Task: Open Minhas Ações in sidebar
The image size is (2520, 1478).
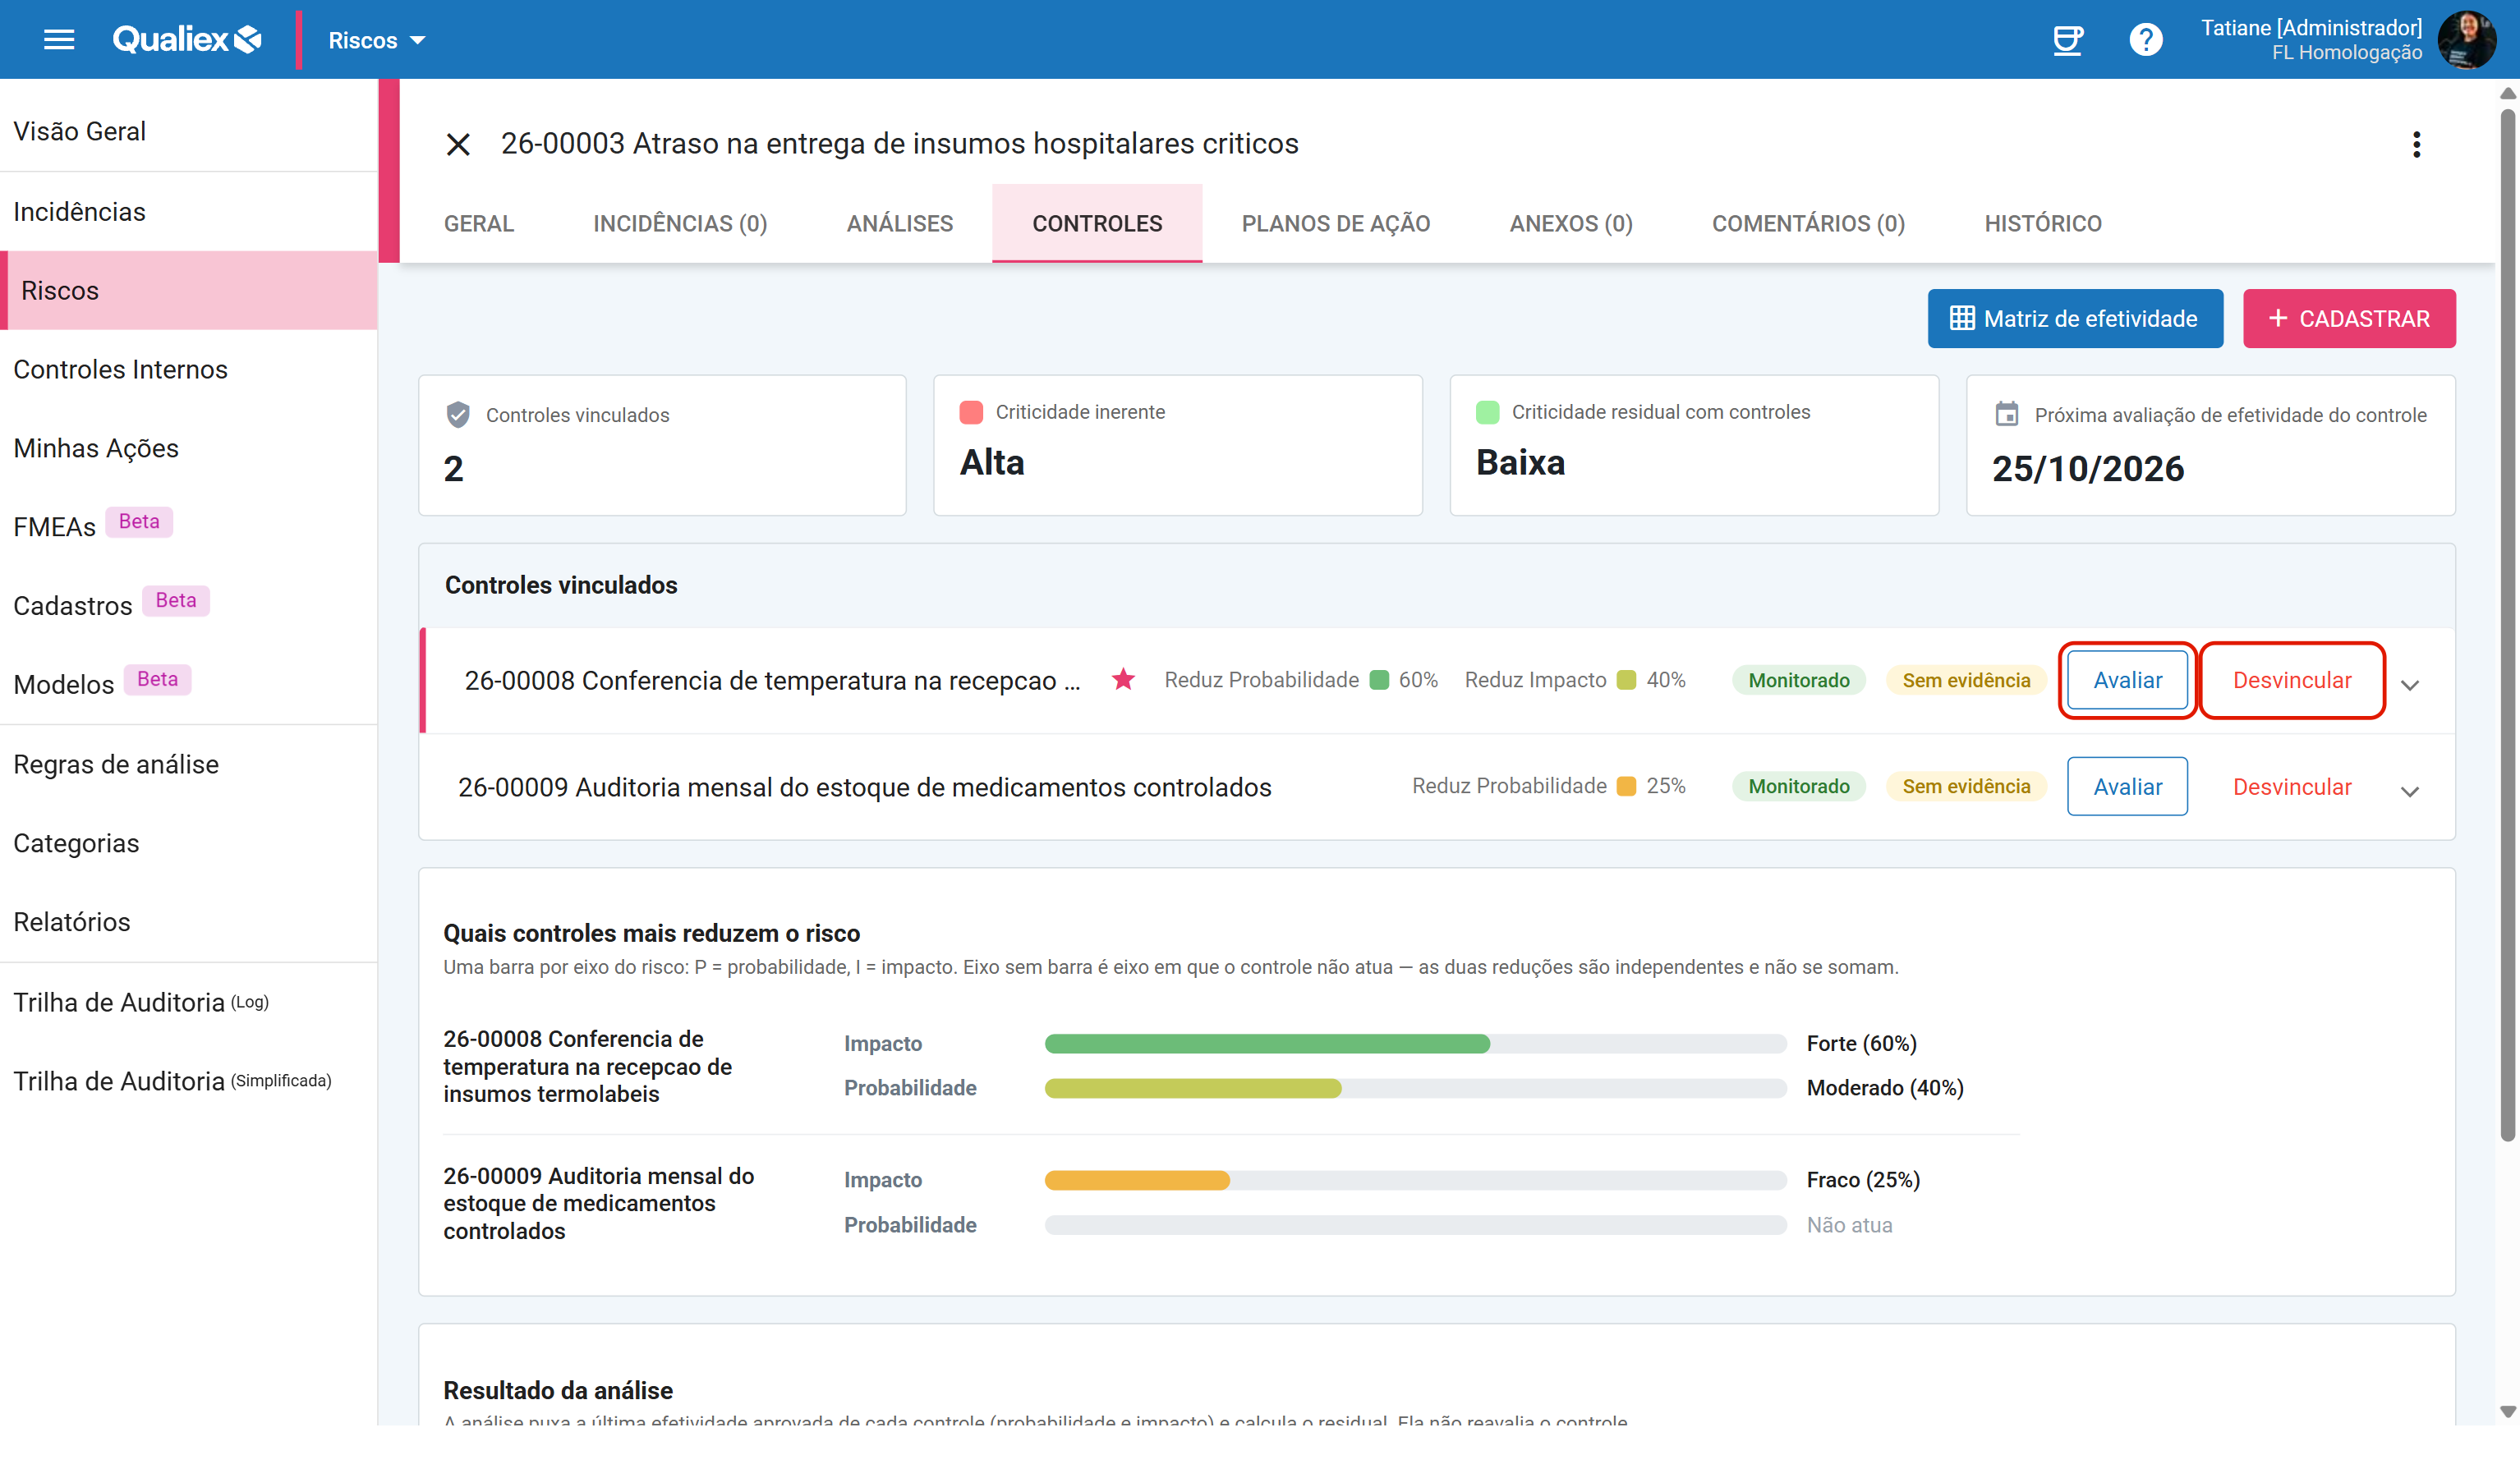Action: (189, 448)
